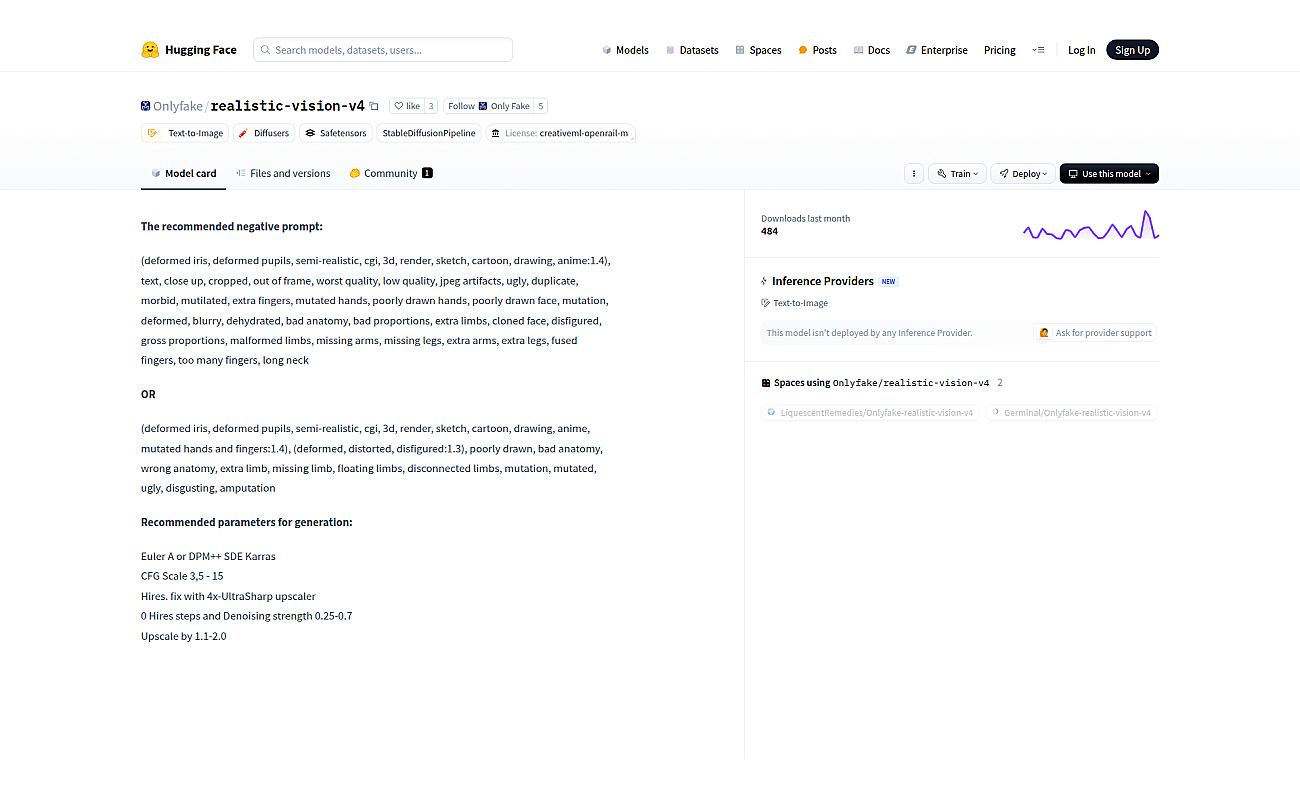The image size is (1300, 788).
Task: Click the 'CFG Scale 3,5 - 15' line
Action: [182, 576]
